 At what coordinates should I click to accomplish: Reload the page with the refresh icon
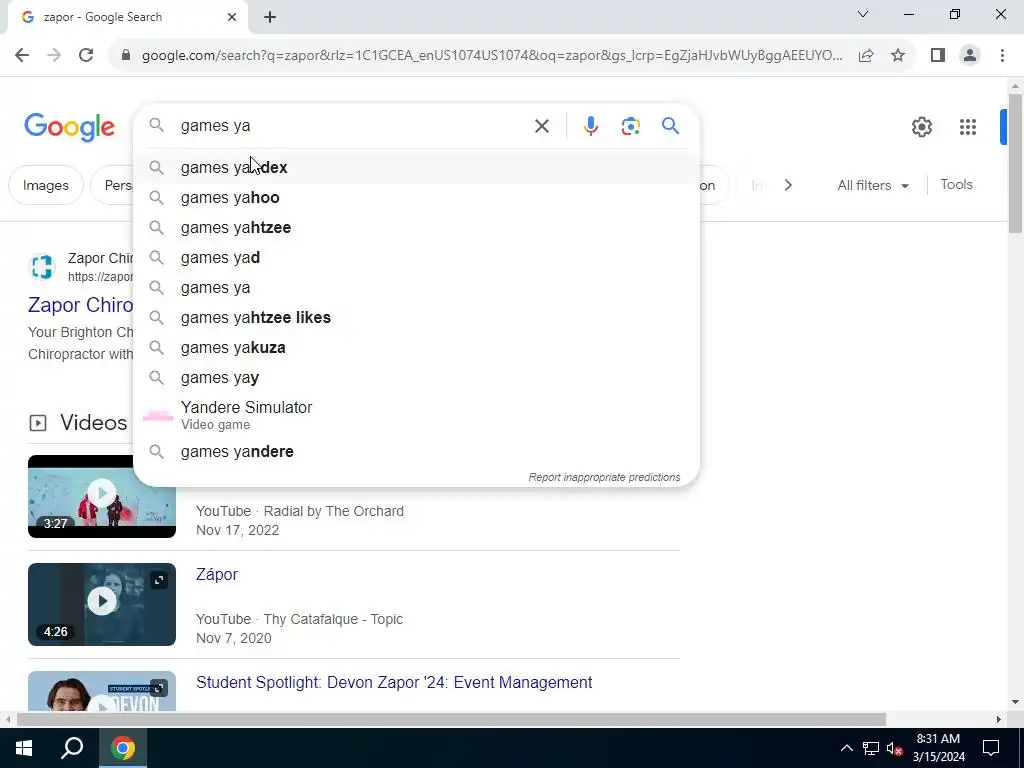tap(86, 56)
